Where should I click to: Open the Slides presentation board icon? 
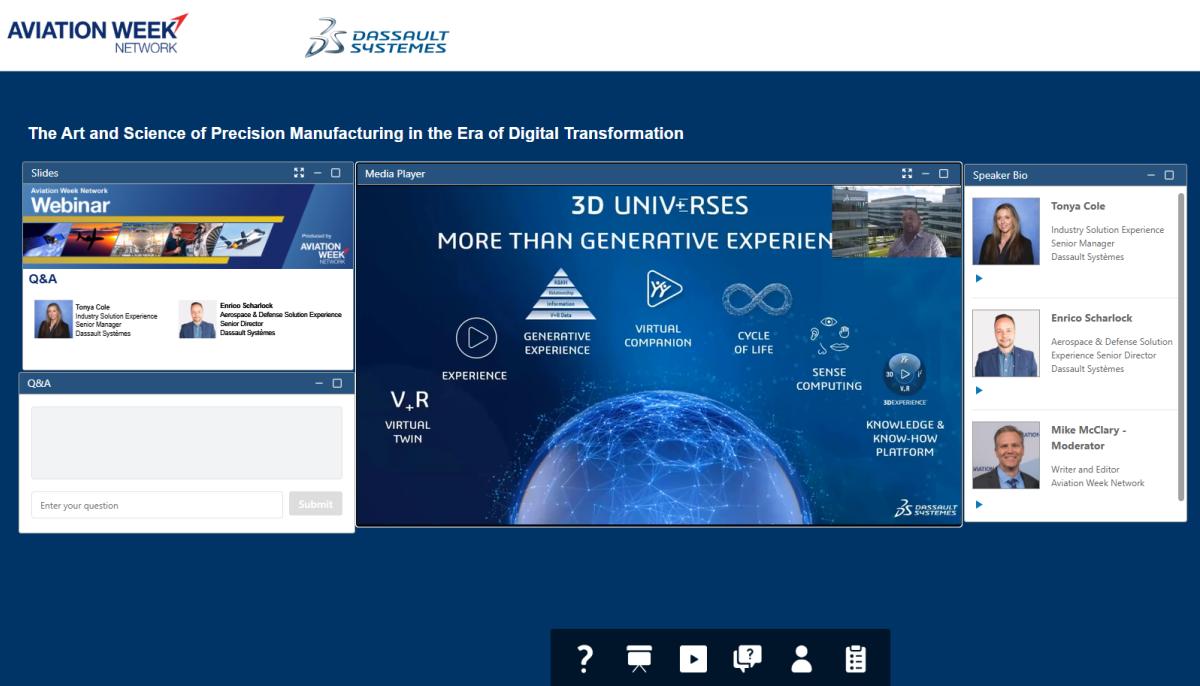tap(639, 658)
